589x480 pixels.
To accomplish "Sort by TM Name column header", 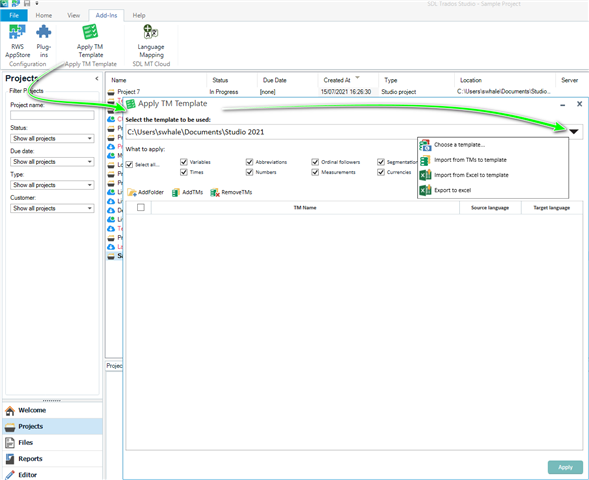I will (x=305, y=208).
